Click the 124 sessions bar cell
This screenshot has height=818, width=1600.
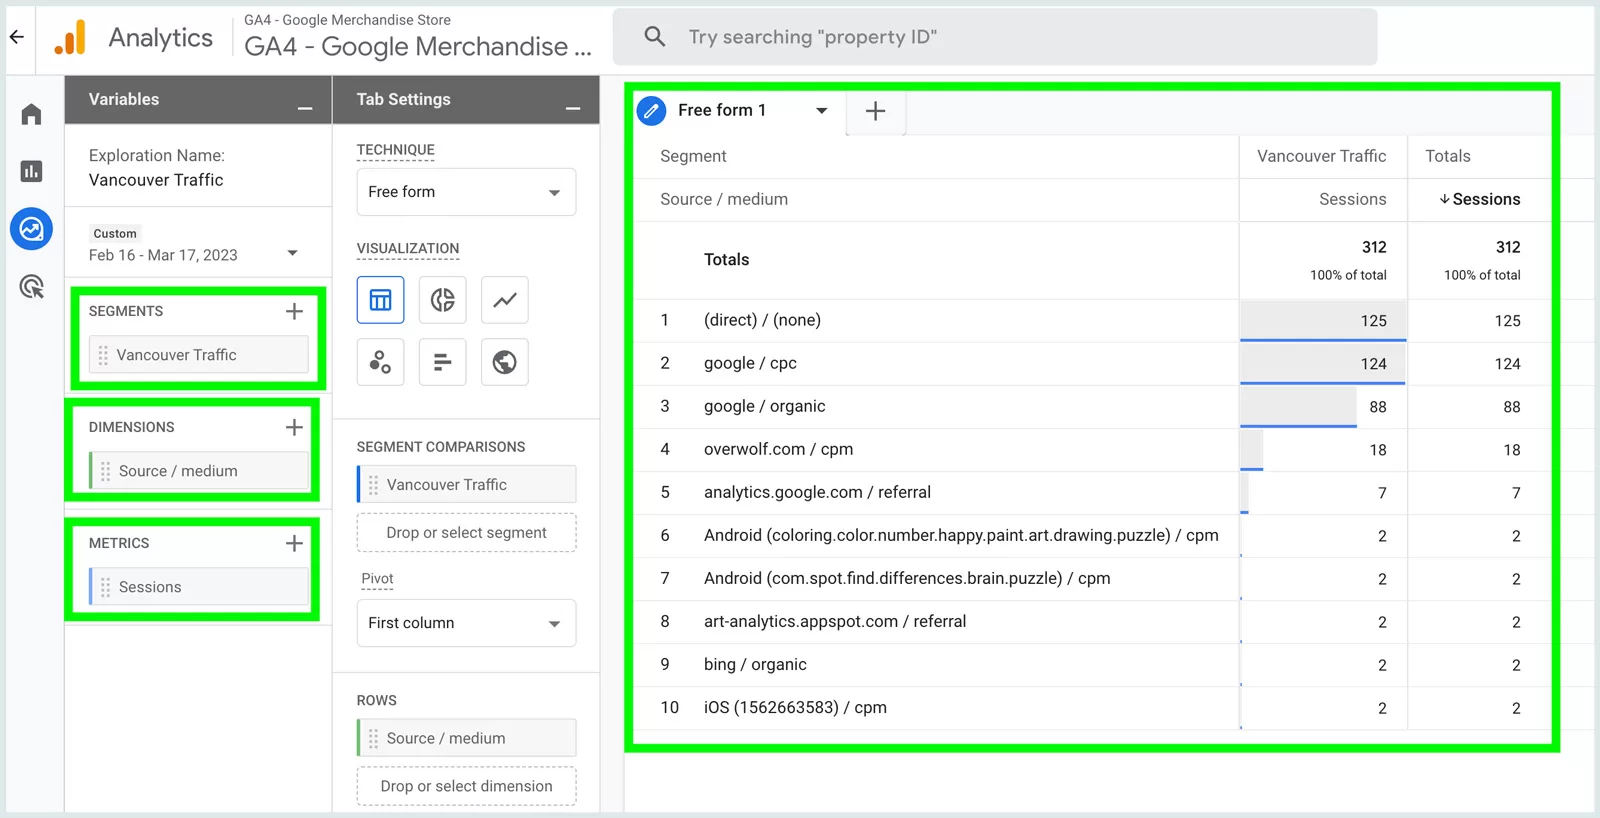[x=1323, y=364]
